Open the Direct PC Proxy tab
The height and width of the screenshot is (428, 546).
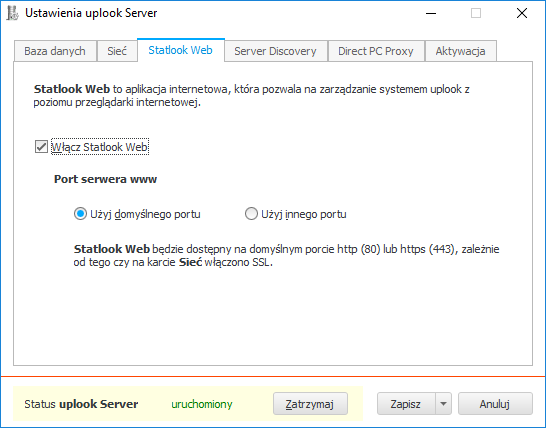376,51
